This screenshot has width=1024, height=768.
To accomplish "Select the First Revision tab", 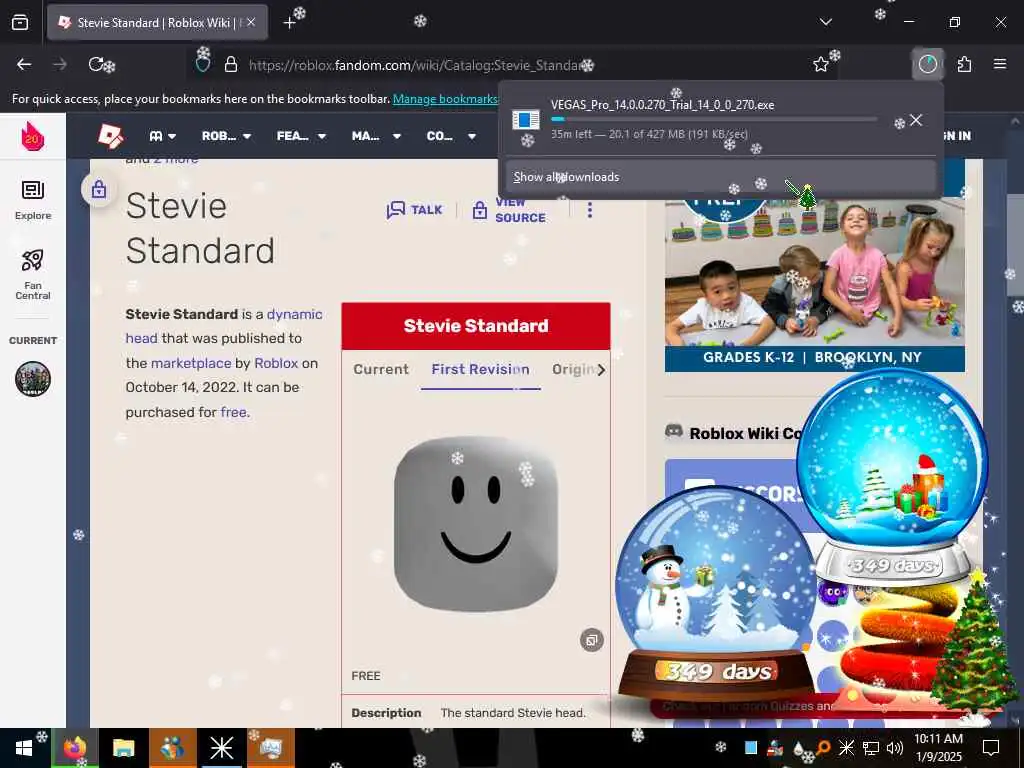I will pos(481,369).
